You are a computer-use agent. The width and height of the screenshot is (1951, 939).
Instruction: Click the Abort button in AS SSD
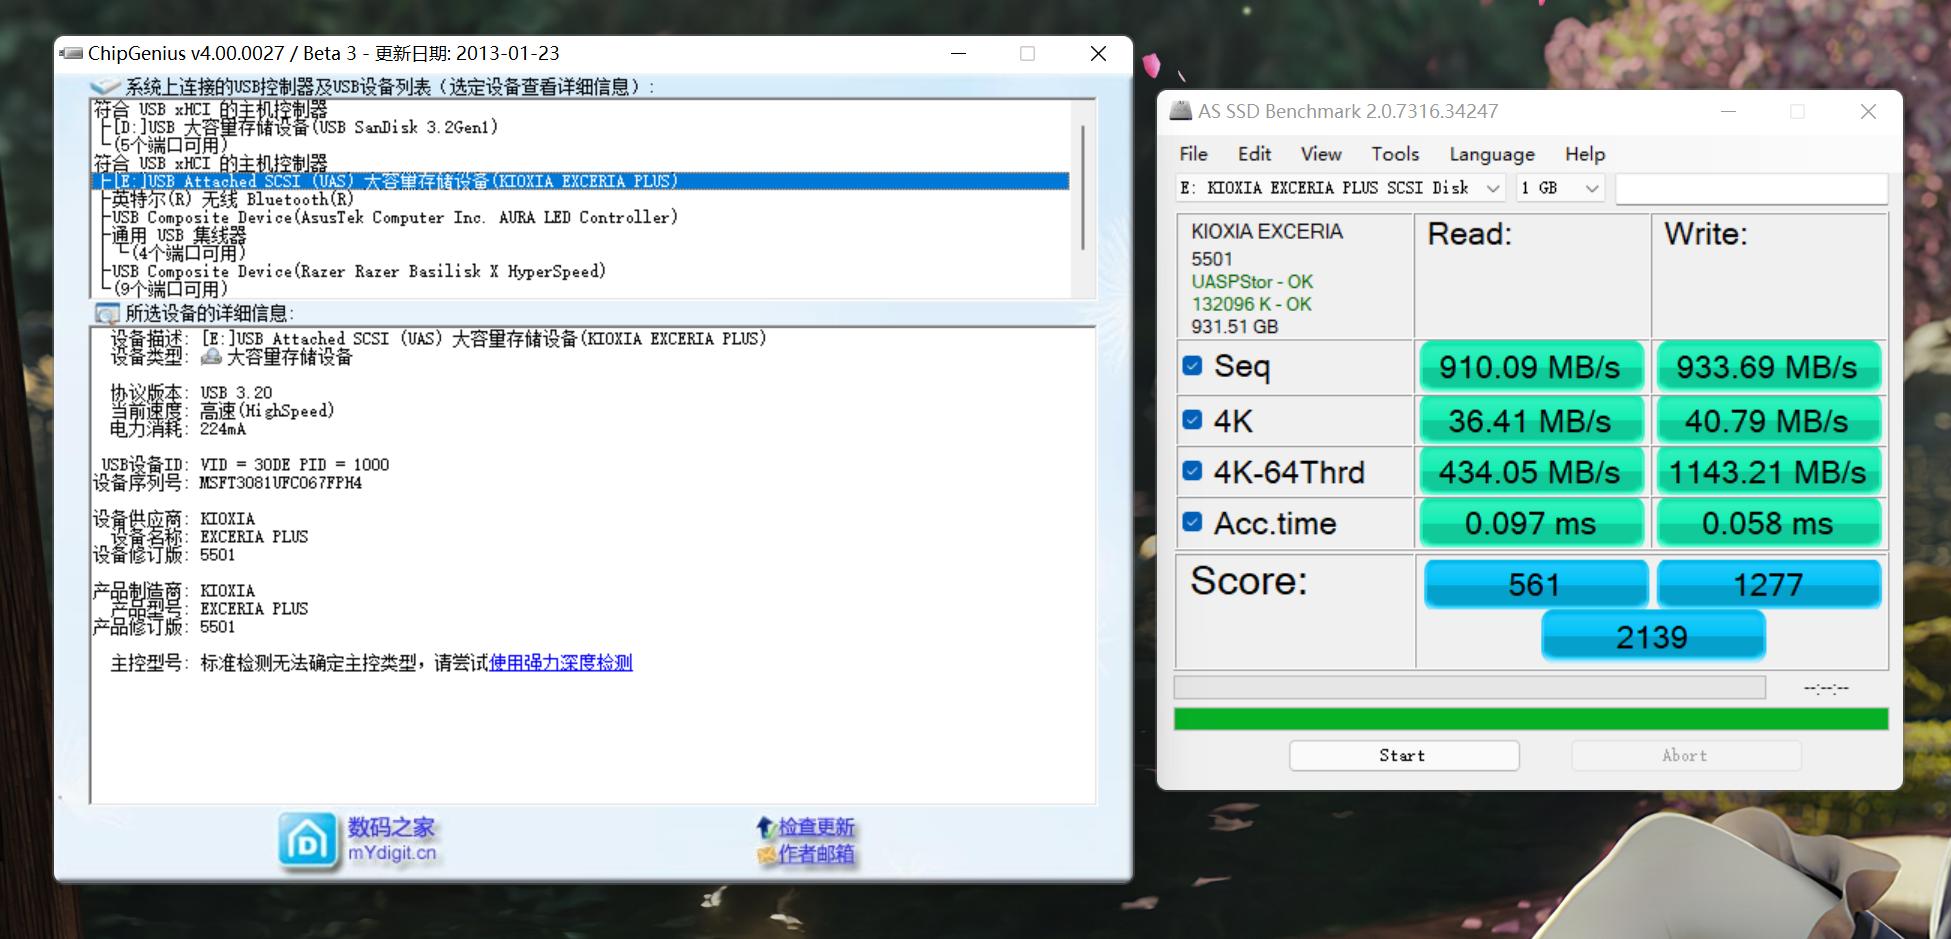click(x=1686, y=756)
